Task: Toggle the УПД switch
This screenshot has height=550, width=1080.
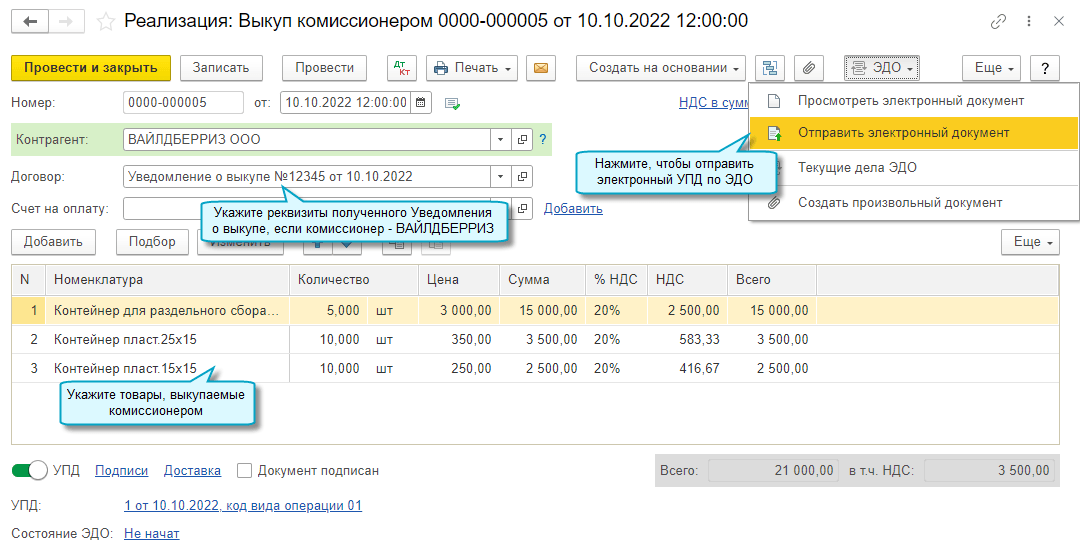Action: 30,470
